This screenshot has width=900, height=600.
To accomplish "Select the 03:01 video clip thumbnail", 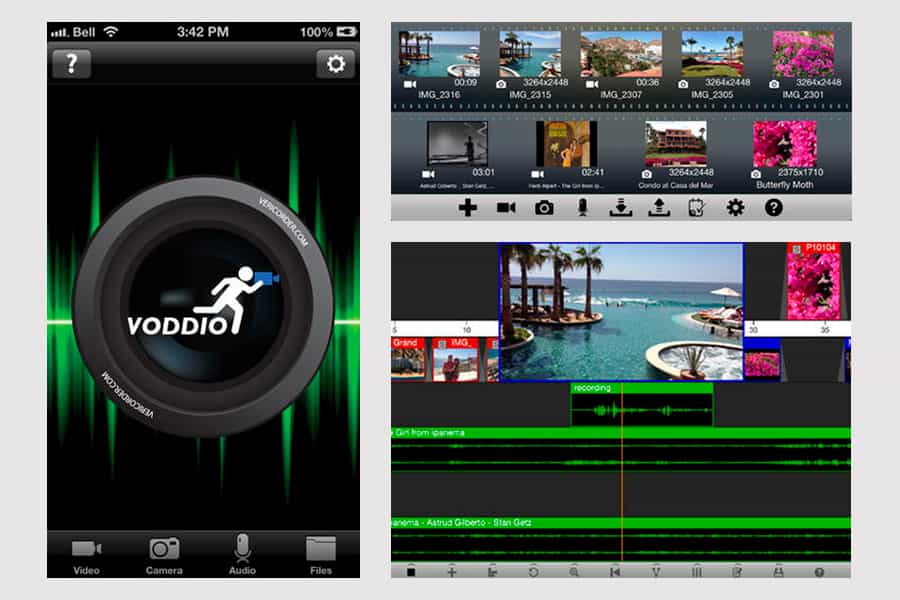I will (x=457, y=144).
